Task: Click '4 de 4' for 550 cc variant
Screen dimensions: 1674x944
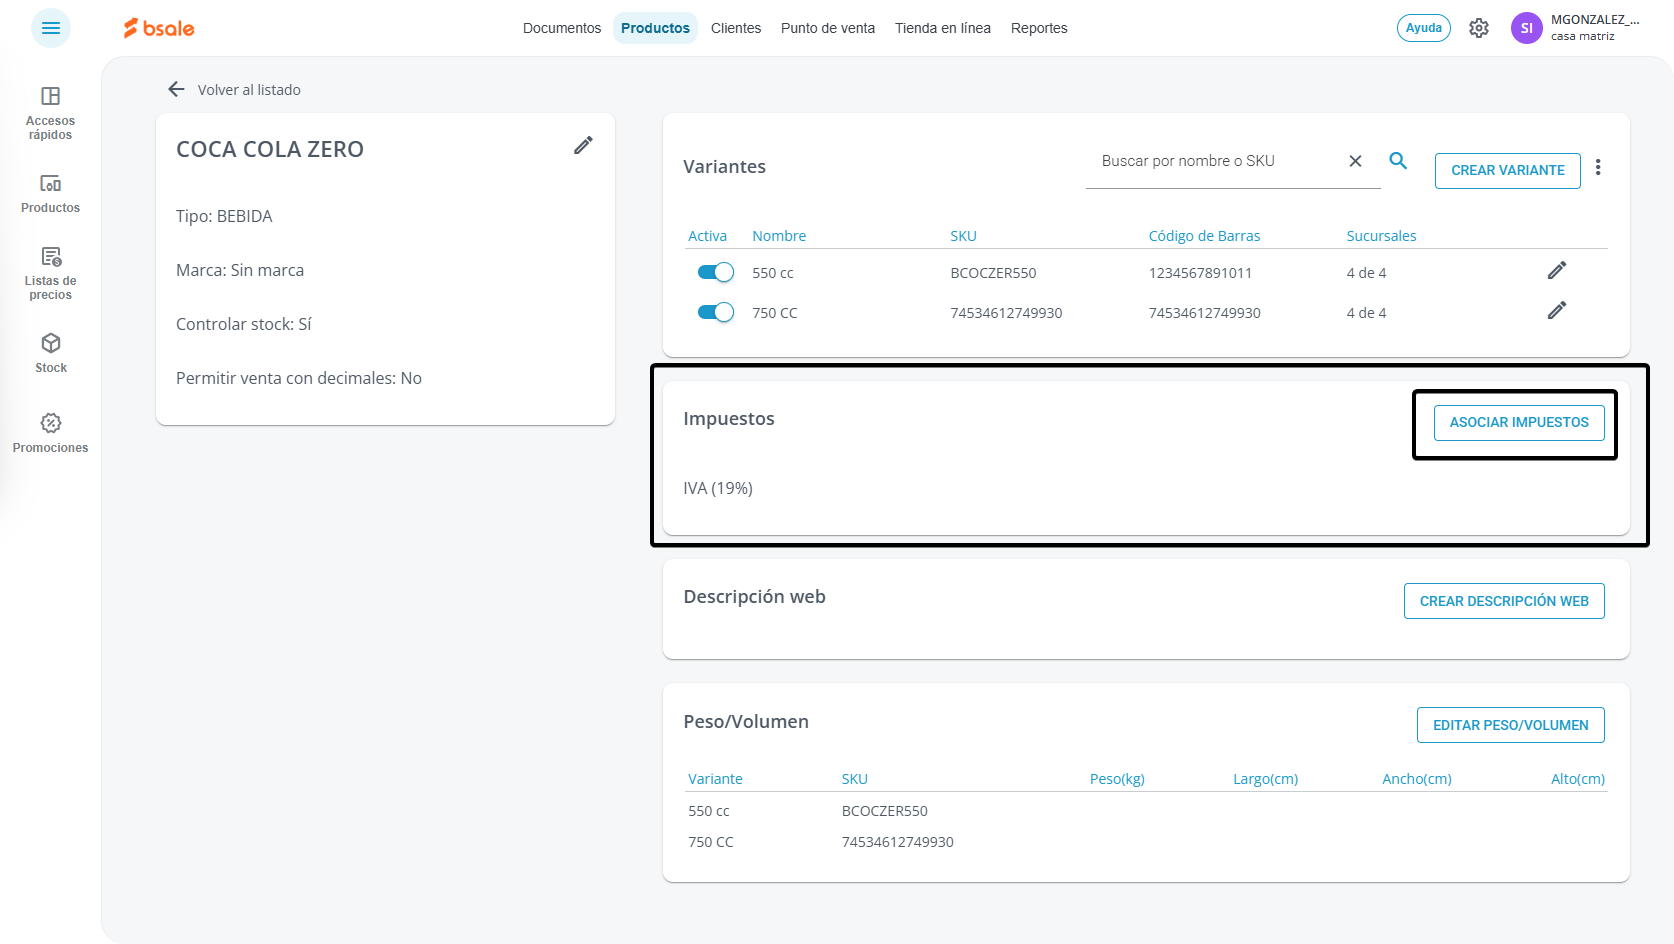Action: 1366,273
